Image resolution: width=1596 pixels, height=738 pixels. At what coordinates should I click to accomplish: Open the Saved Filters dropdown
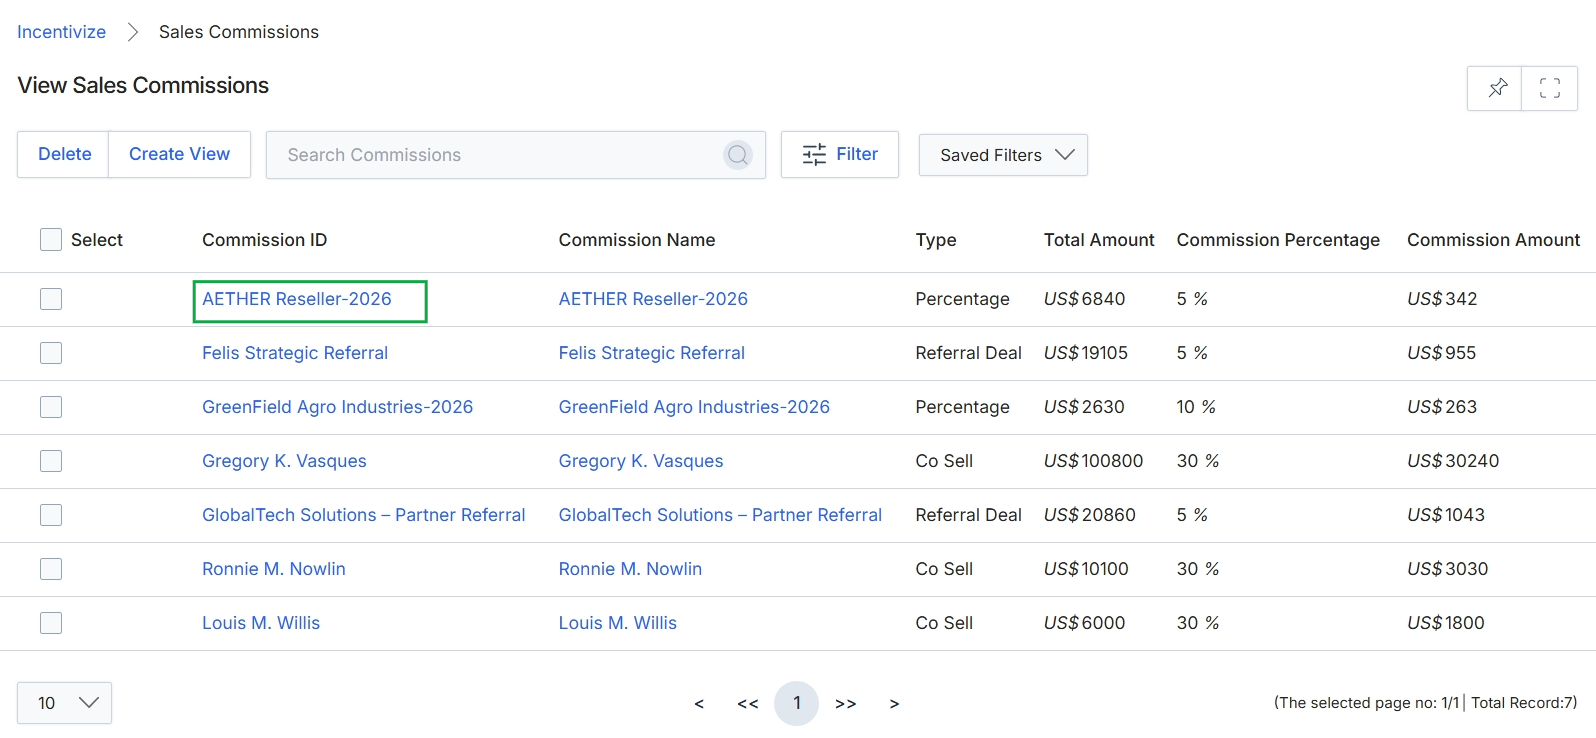pyautogui.click(x=1003, y=155)
